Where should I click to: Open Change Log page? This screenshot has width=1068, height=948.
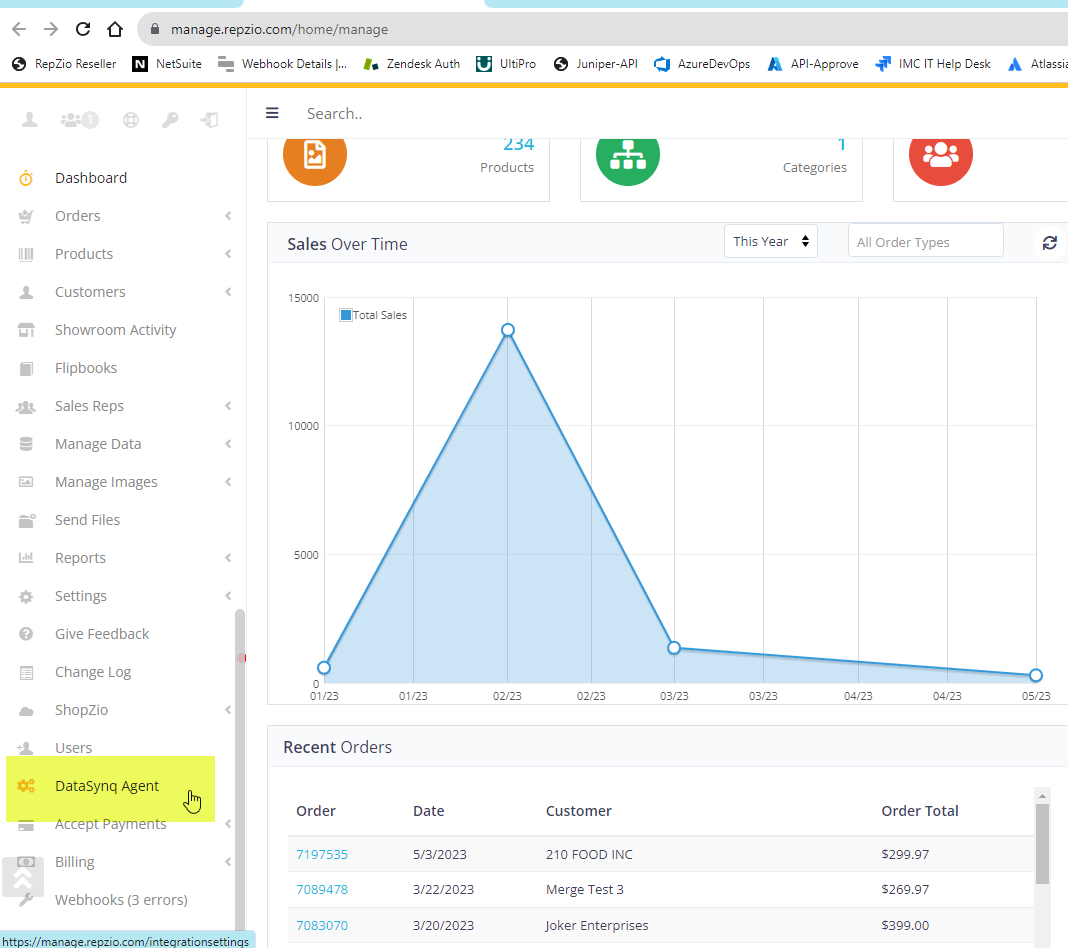93,672
